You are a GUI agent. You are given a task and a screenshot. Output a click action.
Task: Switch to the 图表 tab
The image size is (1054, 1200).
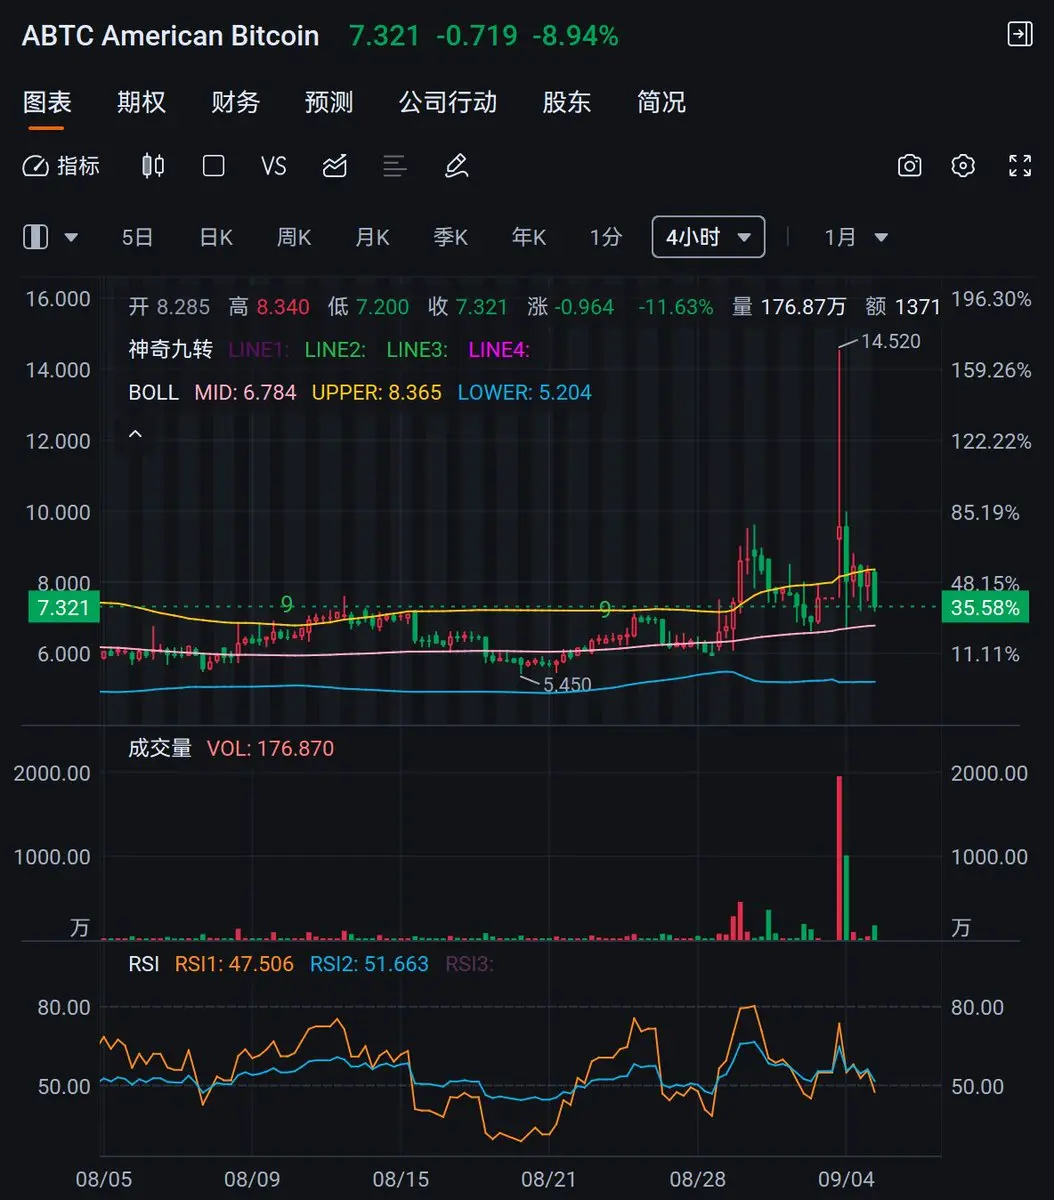coord(47,102)
